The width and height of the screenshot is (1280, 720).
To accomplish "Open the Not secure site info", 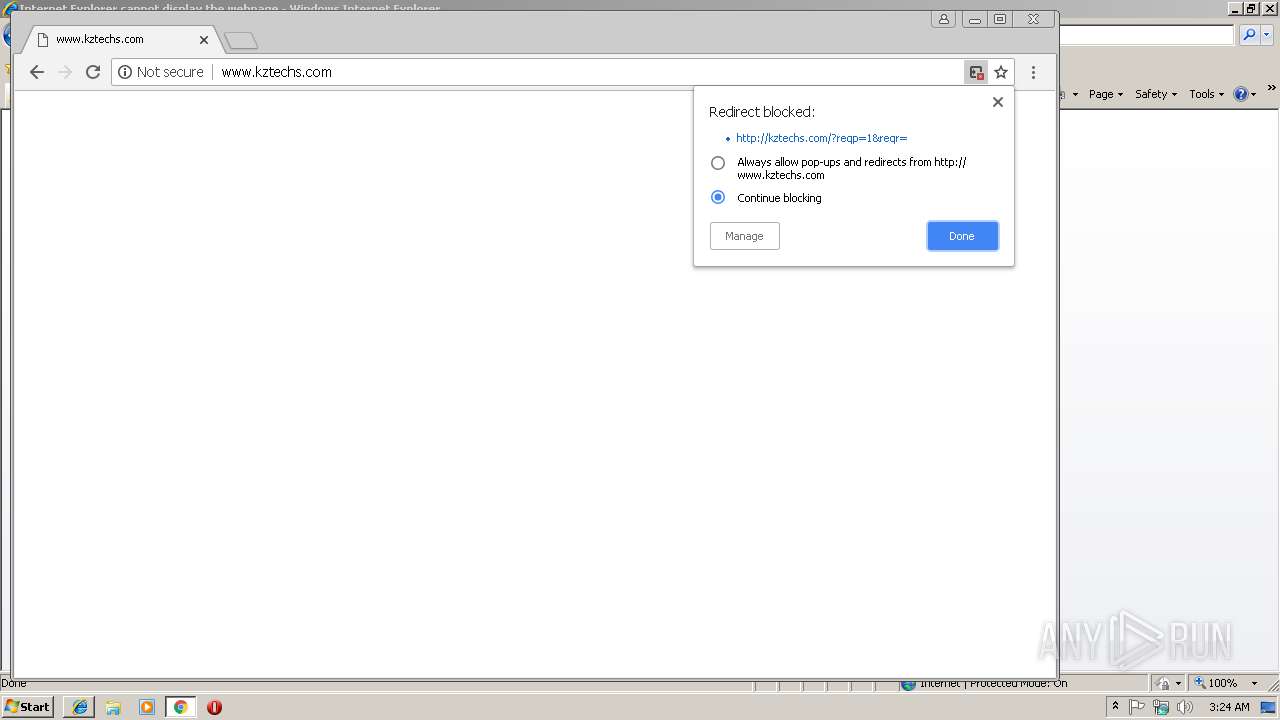I will point(161,72).
